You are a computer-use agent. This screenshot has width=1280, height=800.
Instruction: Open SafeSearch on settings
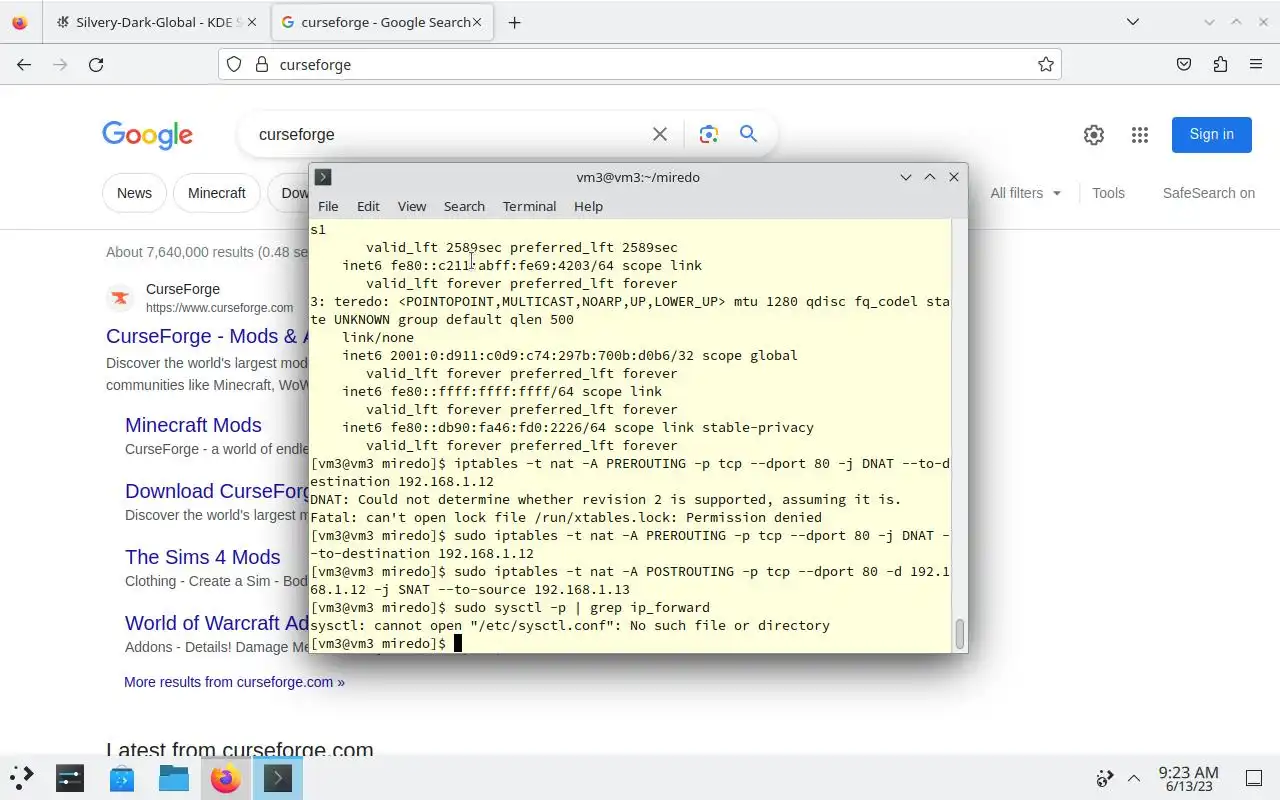pos(1209,193)
